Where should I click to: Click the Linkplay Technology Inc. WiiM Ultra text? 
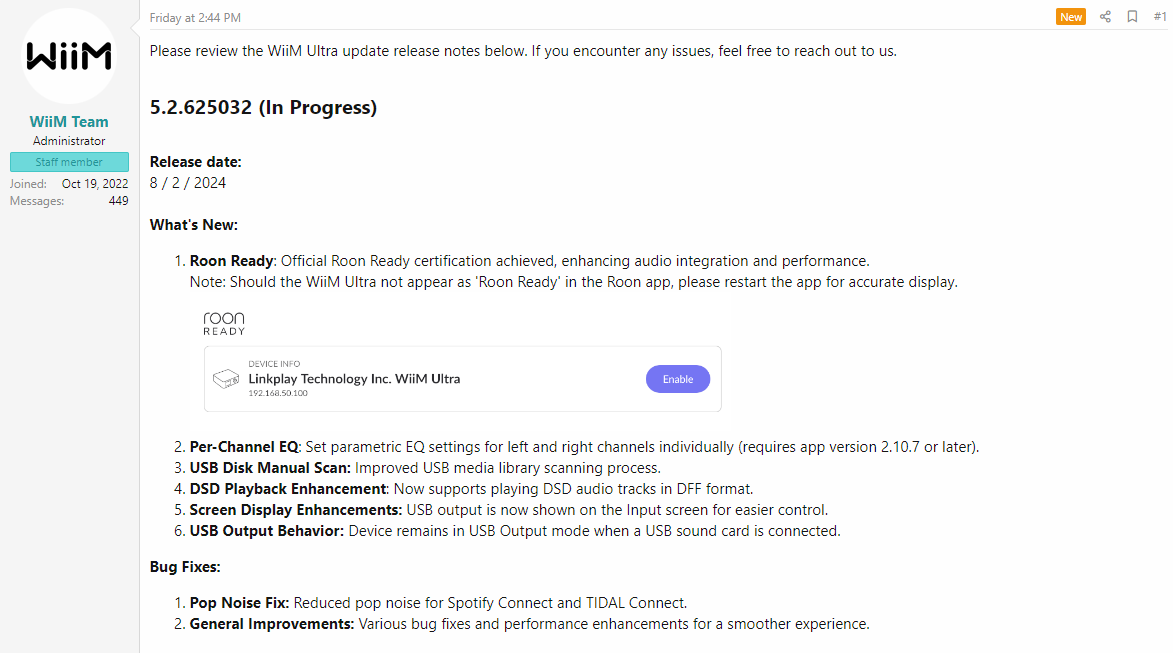coord(354,378)
